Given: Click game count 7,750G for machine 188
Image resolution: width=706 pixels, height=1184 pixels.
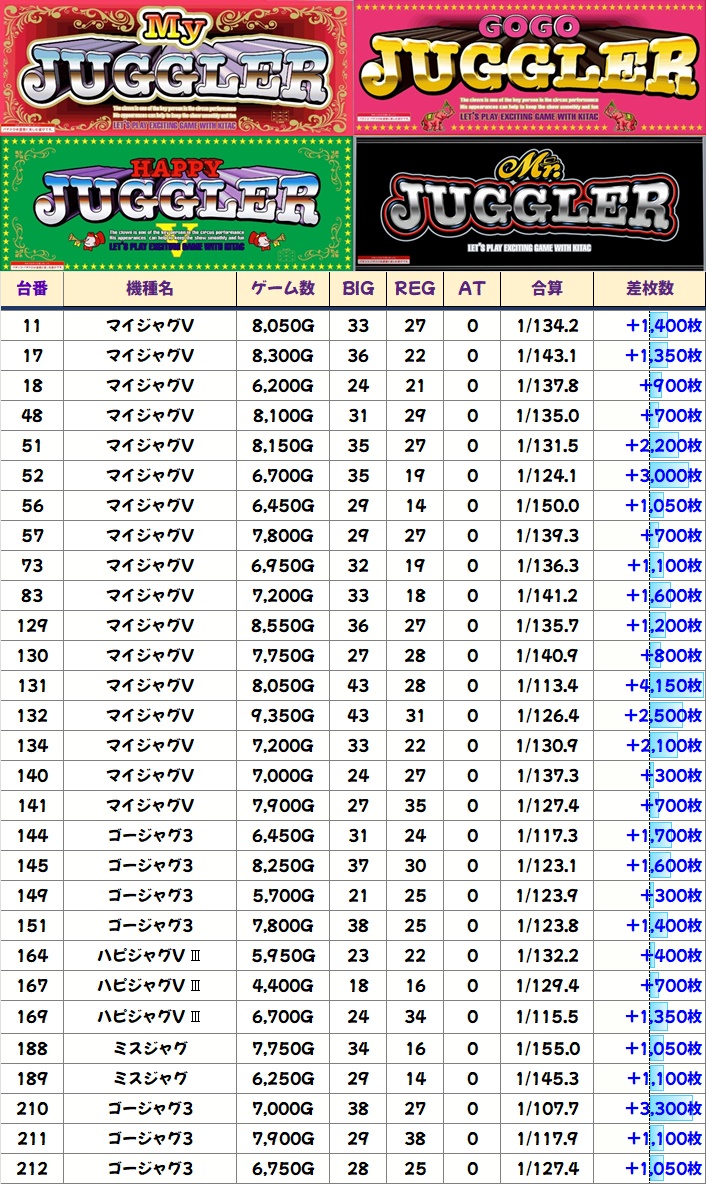Looking at the screenshot, I should click(283, 1049).
